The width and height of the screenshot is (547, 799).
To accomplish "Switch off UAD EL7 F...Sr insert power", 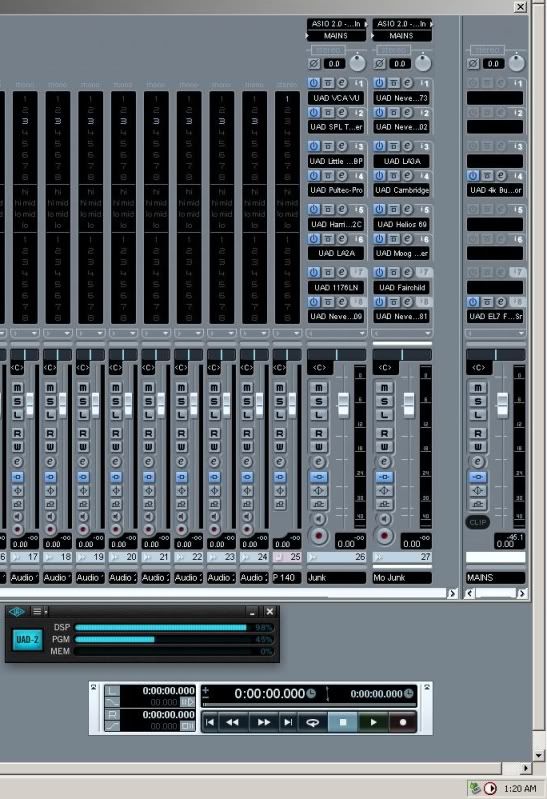I will point(473,302).
